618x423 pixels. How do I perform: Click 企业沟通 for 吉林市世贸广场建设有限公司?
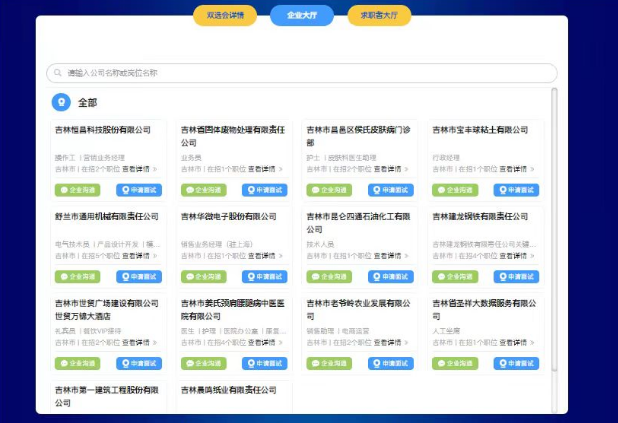pos(78,363)
